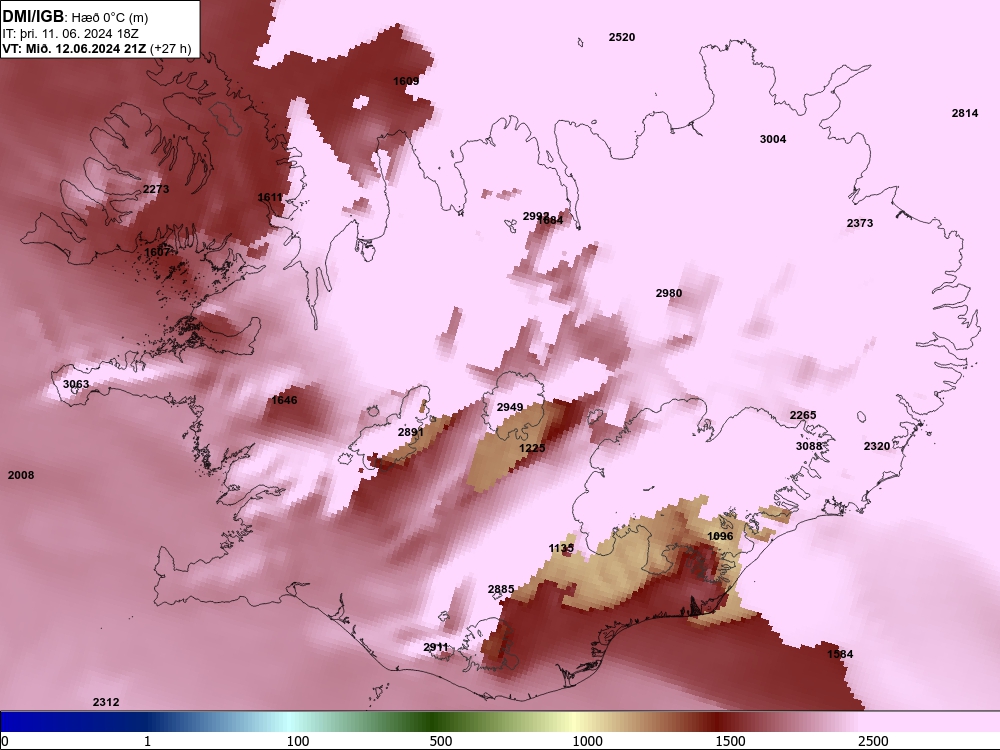Pick the 1096 value on the map
The height and width of the screenshot is (750, 1000).
tap(721, 536)
